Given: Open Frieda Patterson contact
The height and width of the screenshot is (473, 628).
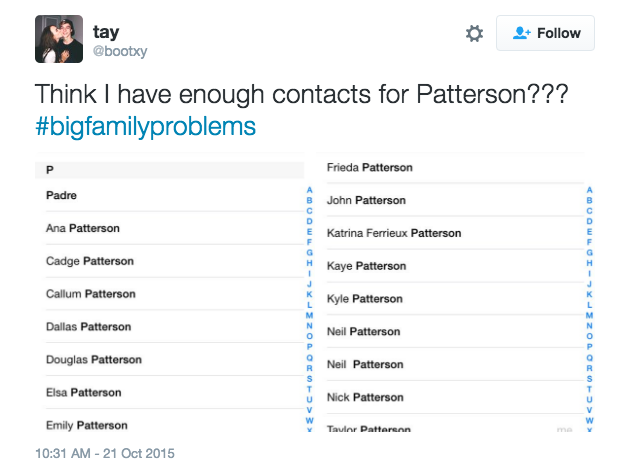Looking at the screenshot, I should (455, 167).
